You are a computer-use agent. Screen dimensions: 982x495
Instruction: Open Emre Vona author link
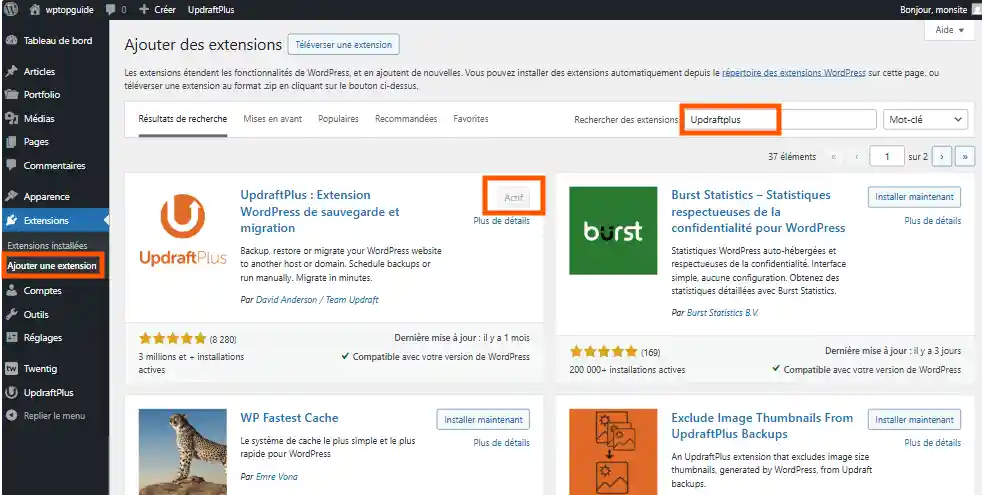pyautogui.click(x=277, y=477)
